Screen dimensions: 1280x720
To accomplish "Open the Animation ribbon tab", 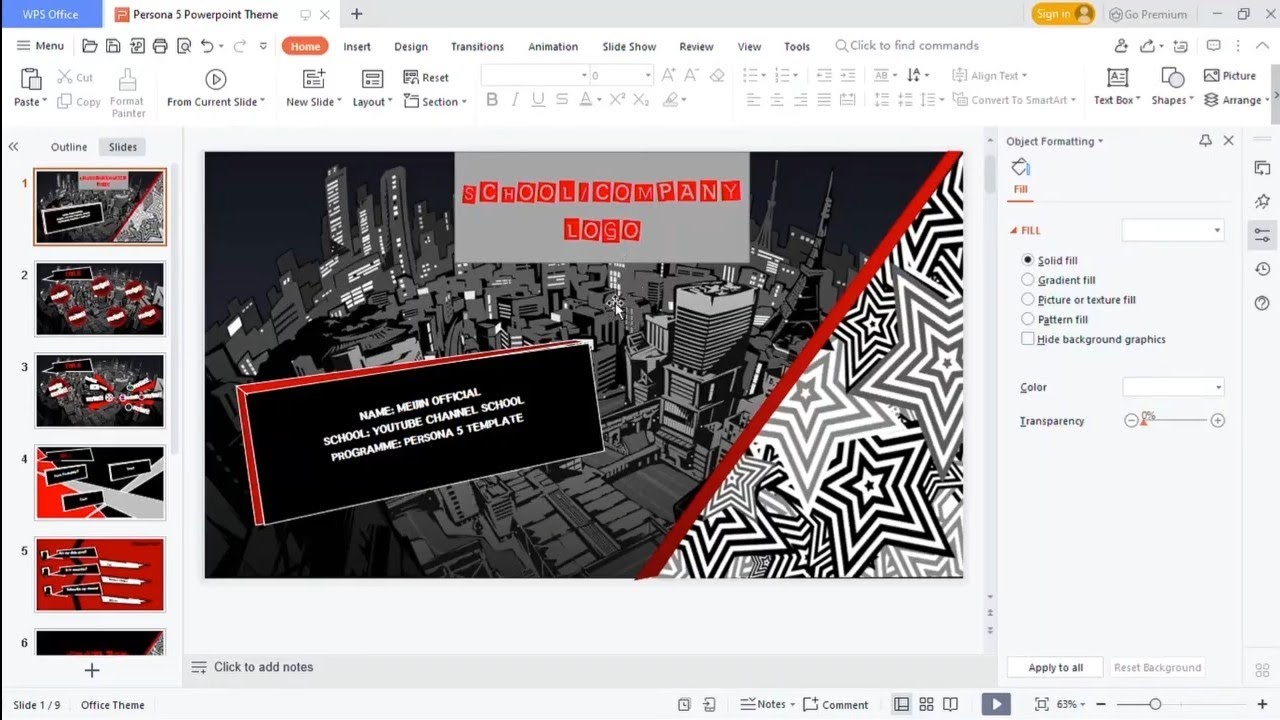I will [553, 46].
